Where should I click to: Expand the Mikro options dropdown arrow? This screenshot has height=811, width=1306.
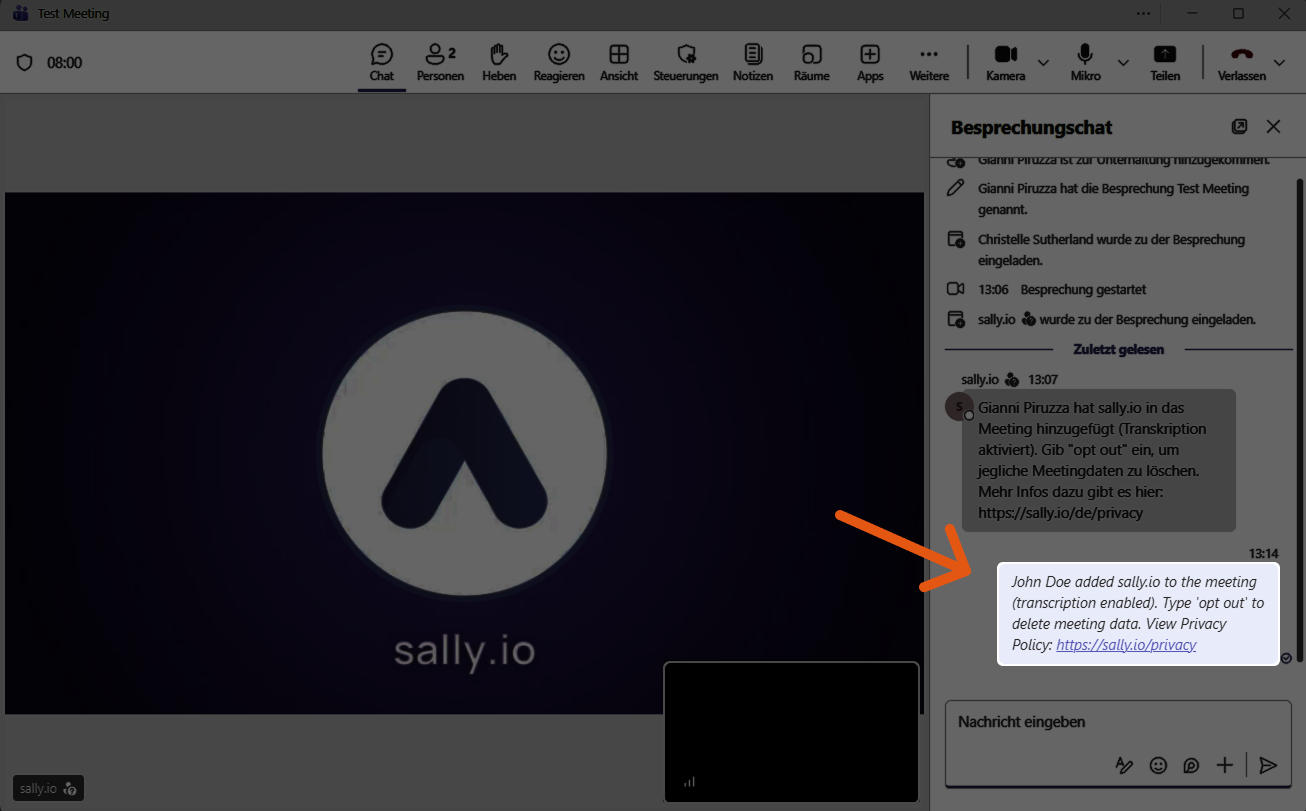pyautogui.click(x=1123, y=62)
